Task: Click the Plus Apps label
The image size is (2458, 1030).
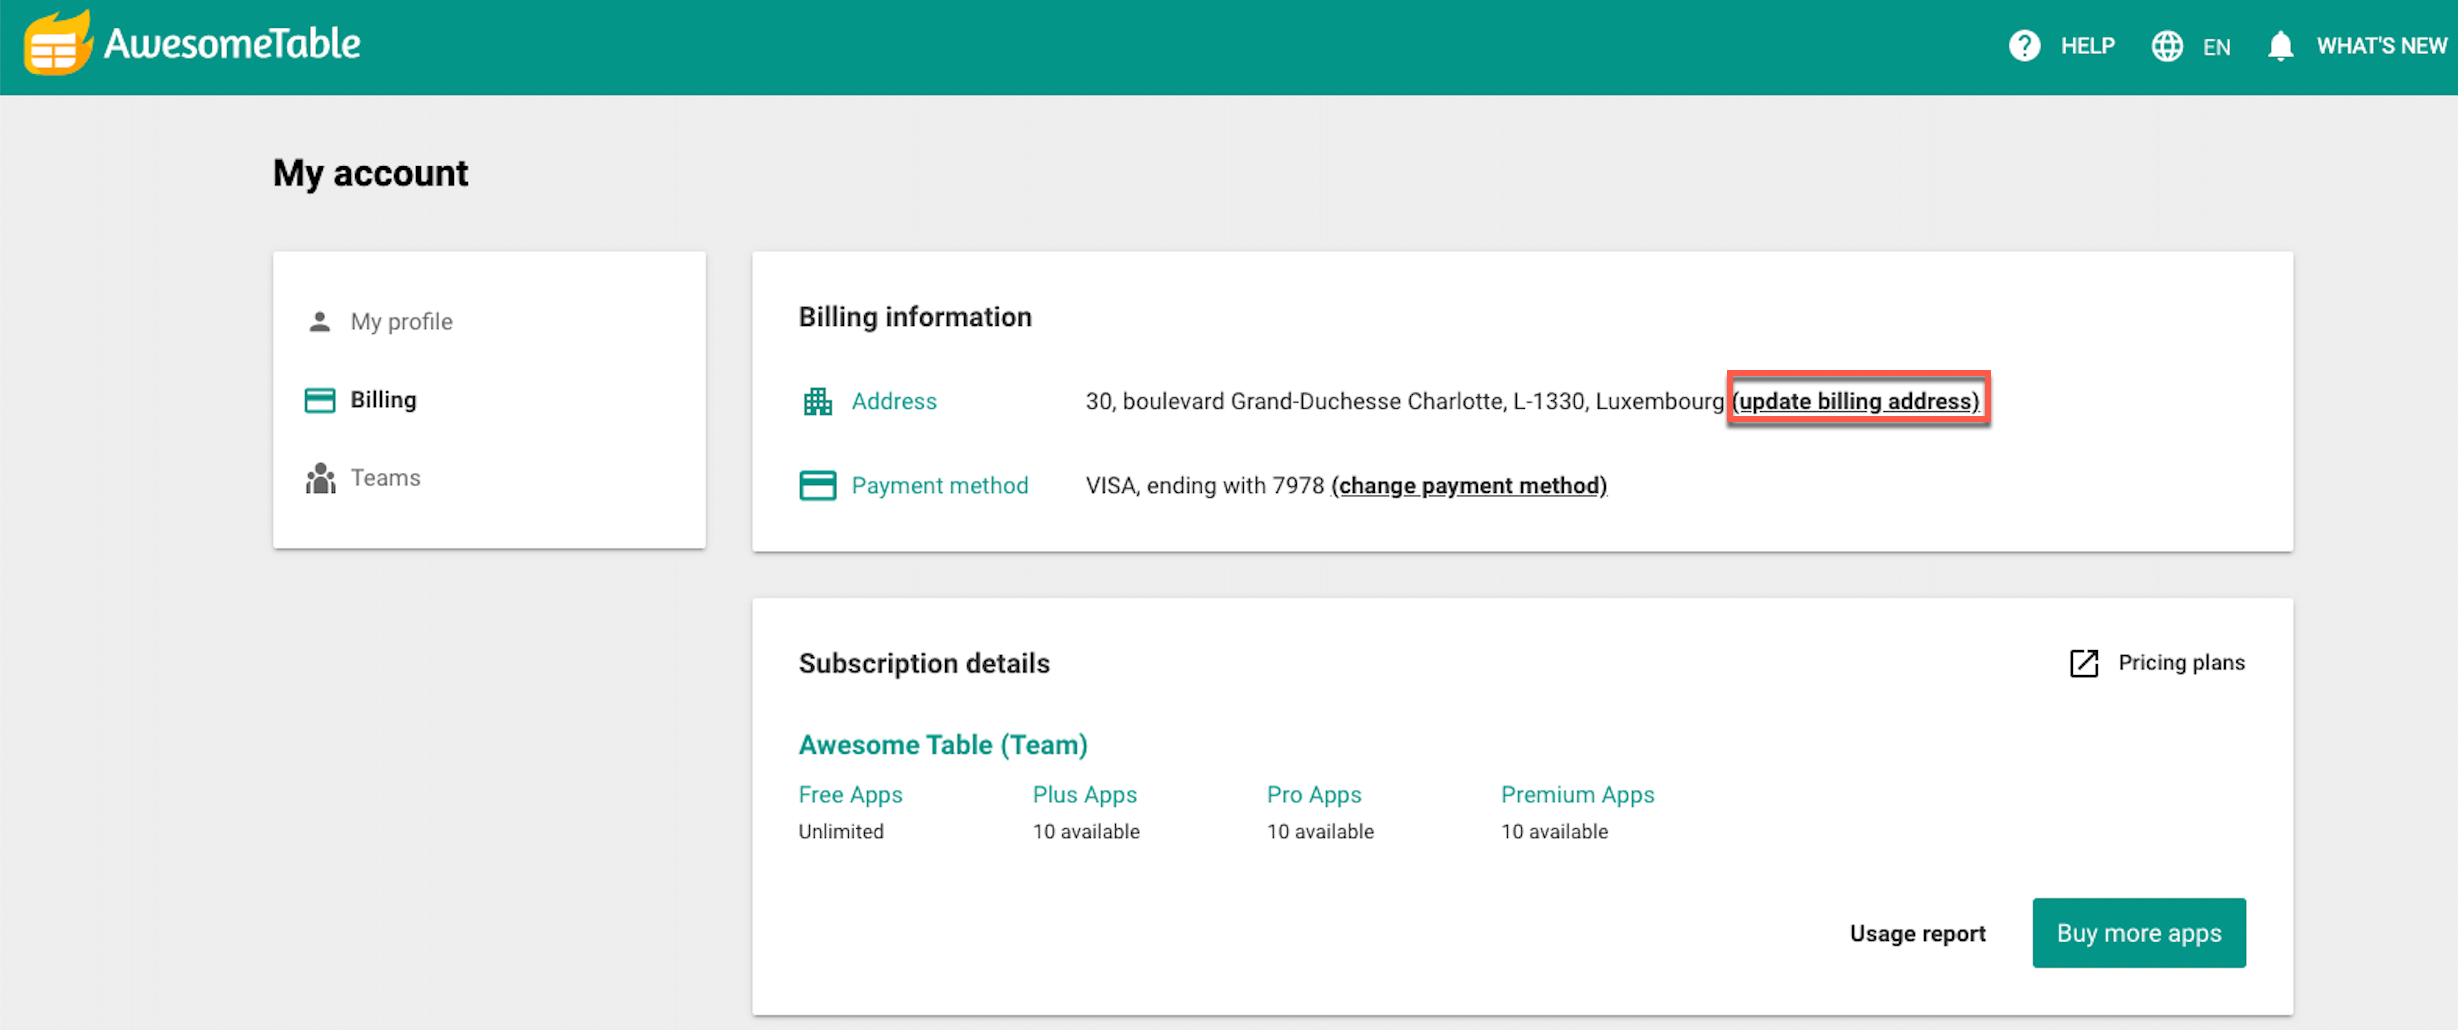Action: point(1084,795)
